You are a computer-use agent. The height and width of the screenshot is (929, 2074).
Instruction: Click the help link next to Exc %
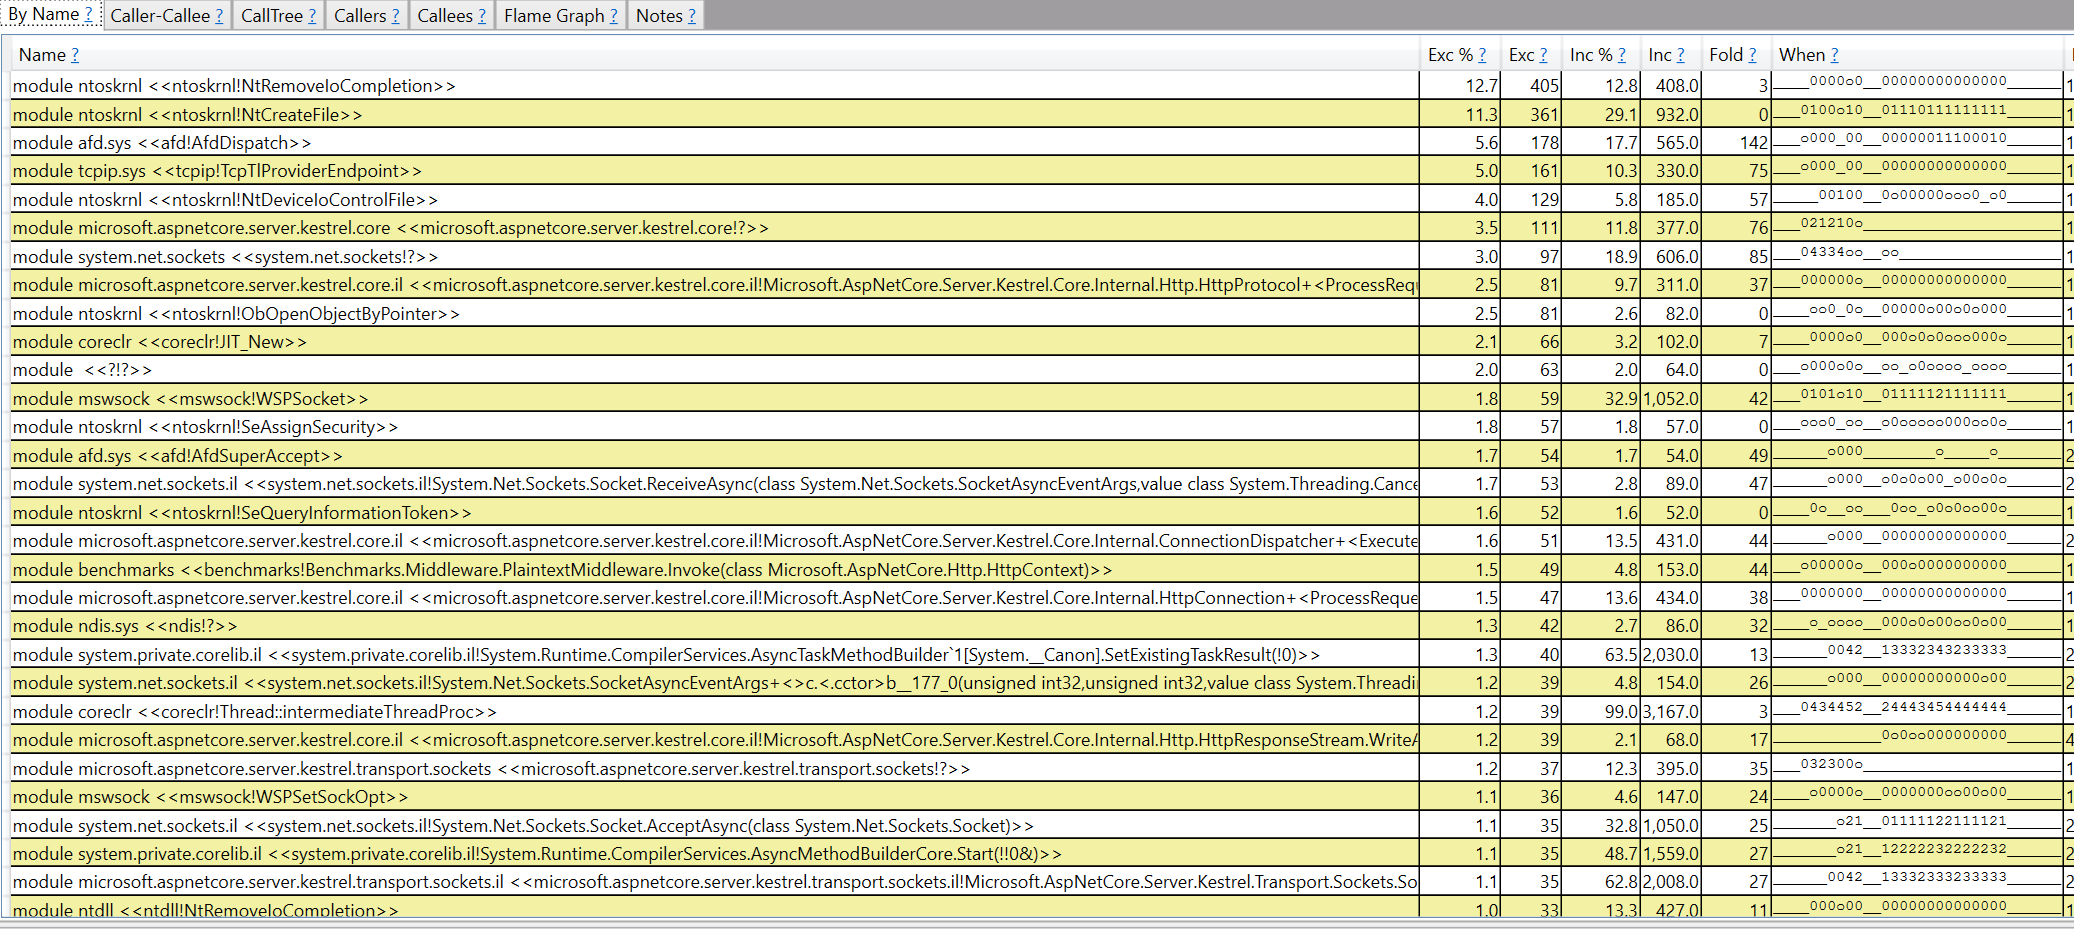point(1483,55)
